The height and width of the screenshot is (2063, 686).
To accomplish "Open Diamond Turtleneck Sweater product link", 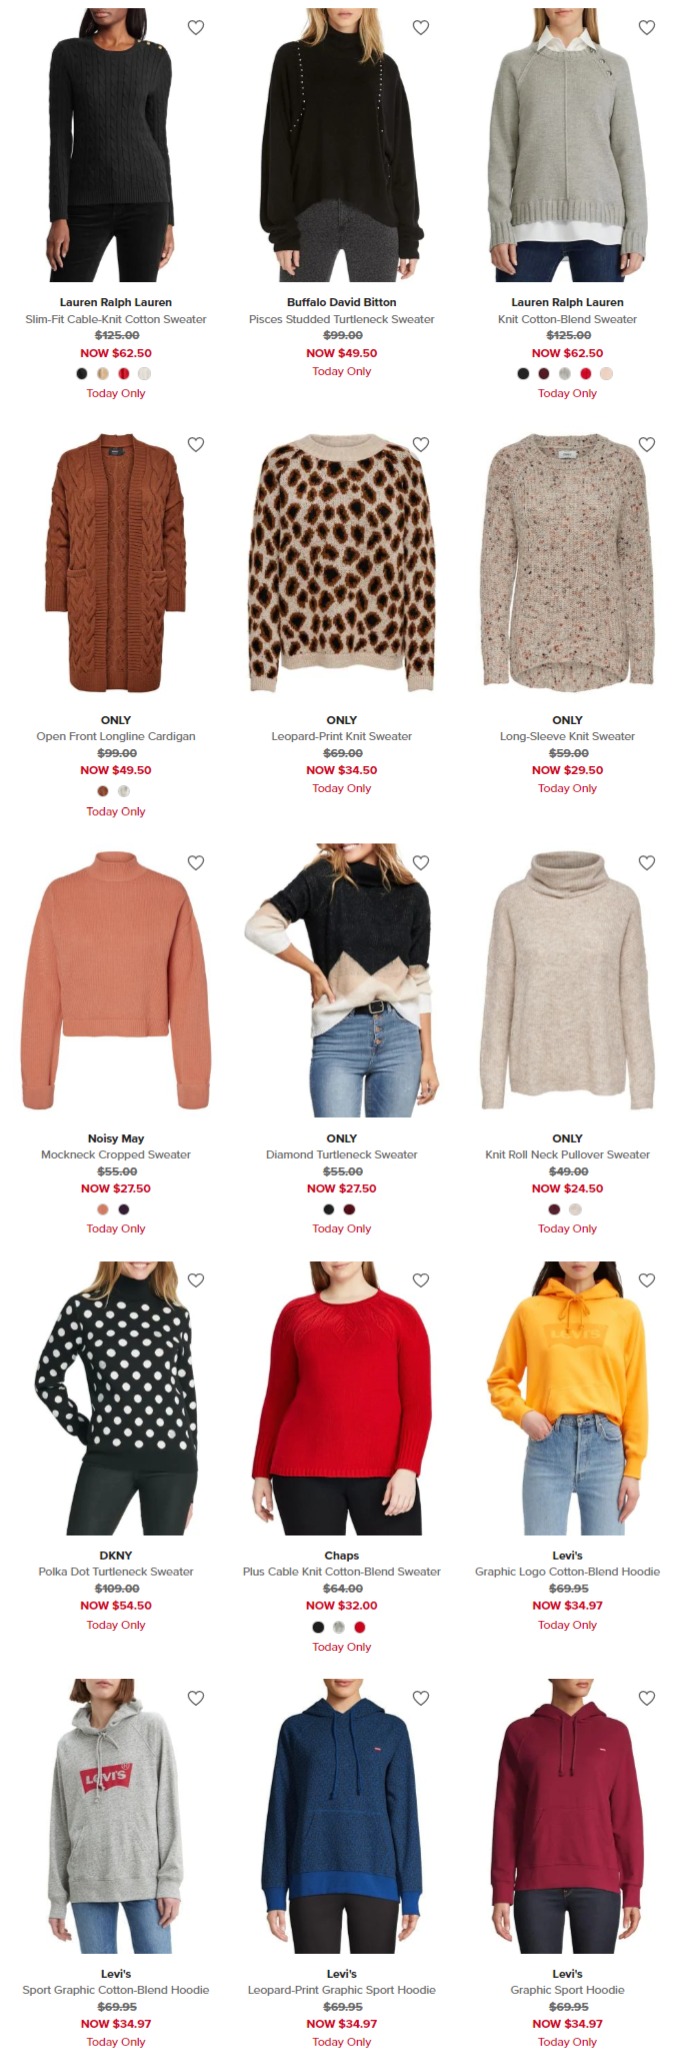I will [342, 1154].
